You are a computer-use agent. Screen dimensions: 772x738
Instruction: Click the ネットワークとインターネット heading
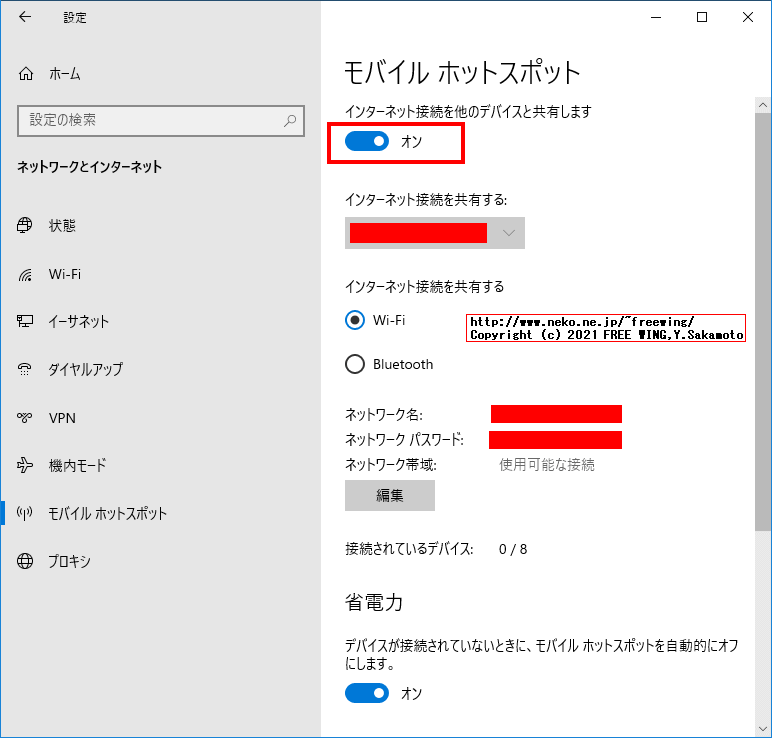tap(89, 167)
